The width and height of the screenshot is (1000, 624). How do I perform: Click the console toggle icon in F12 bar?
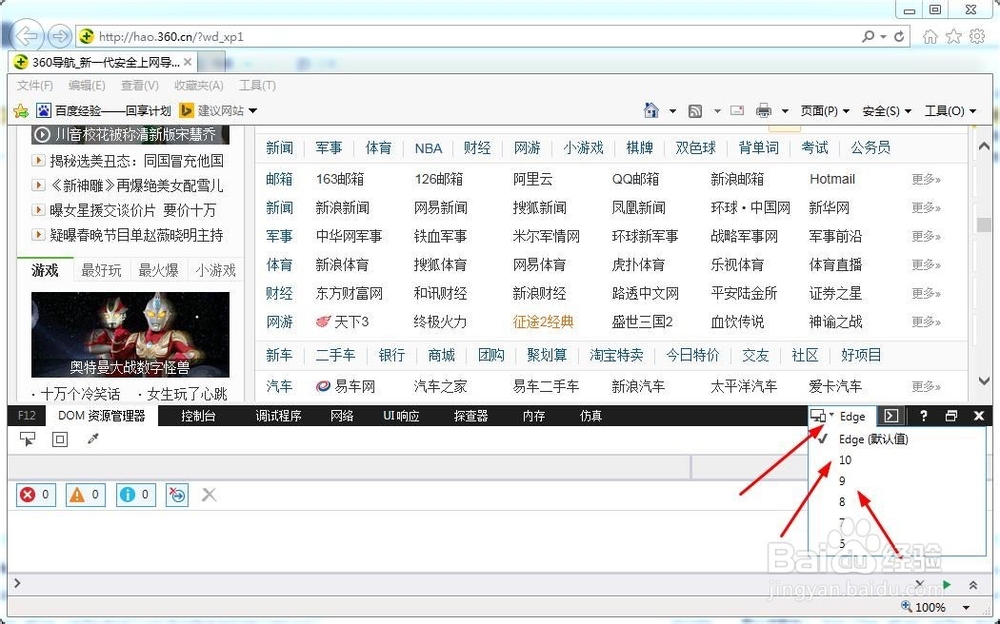click(x=892, y=416)
